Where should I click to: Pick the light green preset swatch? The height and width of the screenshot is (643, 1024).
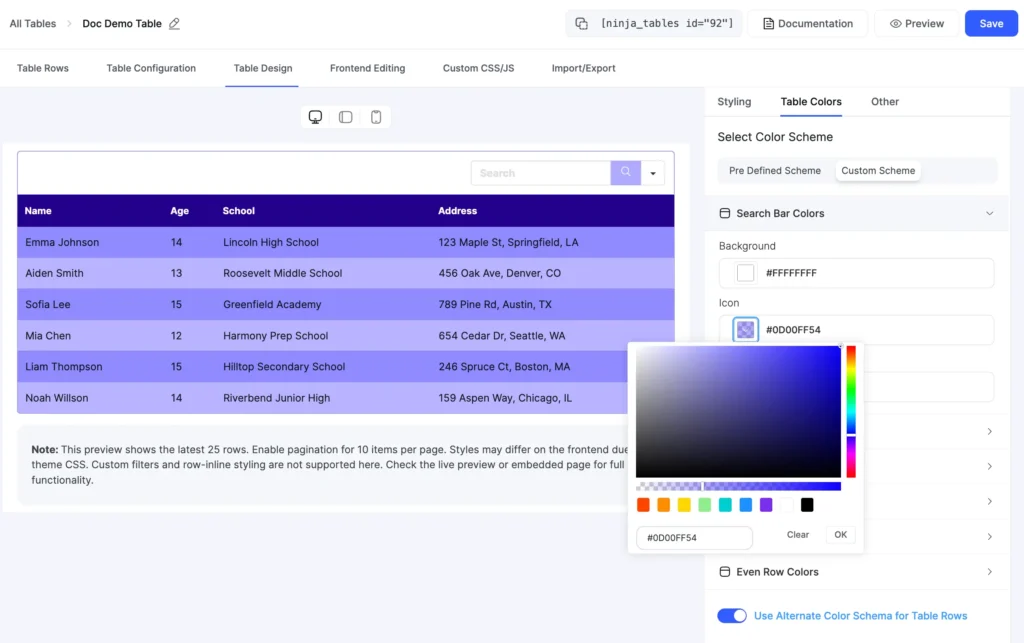[x=705, y=505]
